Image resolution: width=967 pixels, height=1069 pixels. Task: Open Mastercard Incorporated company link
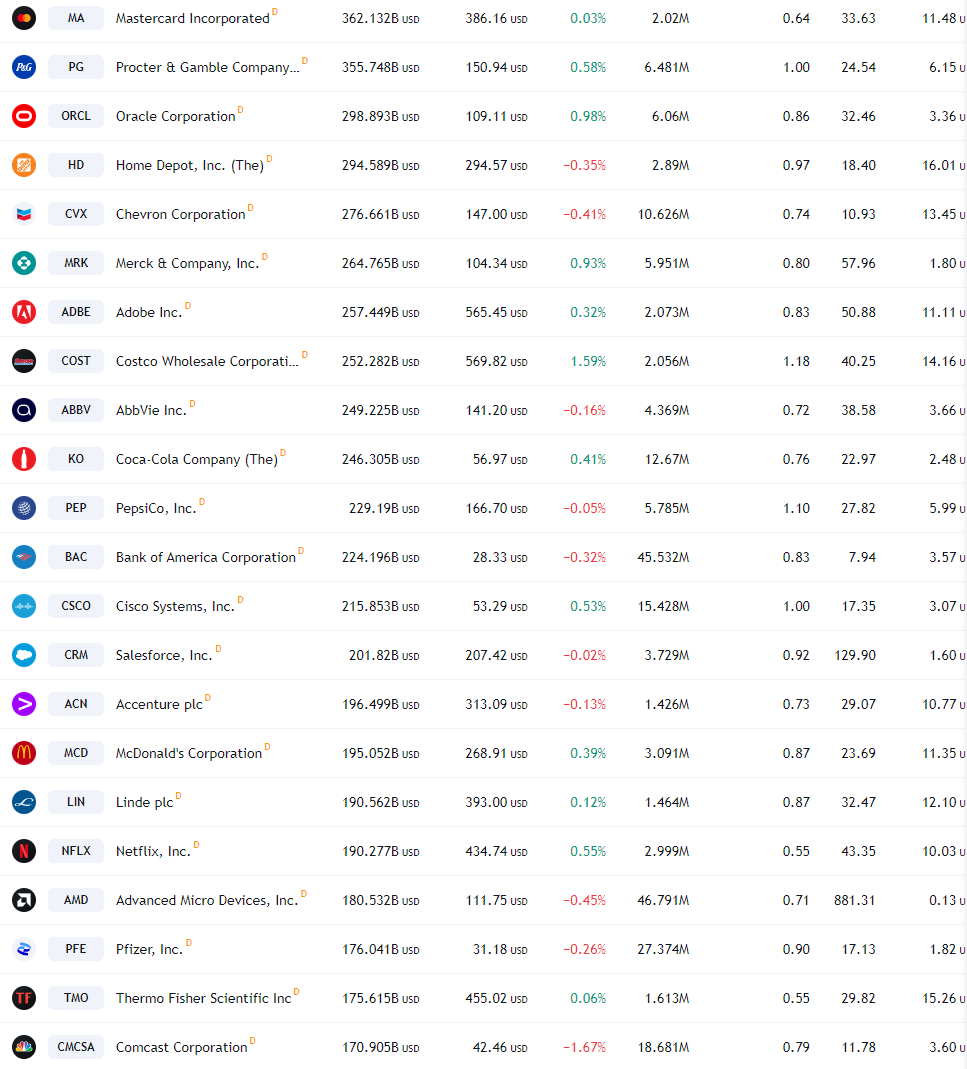(193, 18)
